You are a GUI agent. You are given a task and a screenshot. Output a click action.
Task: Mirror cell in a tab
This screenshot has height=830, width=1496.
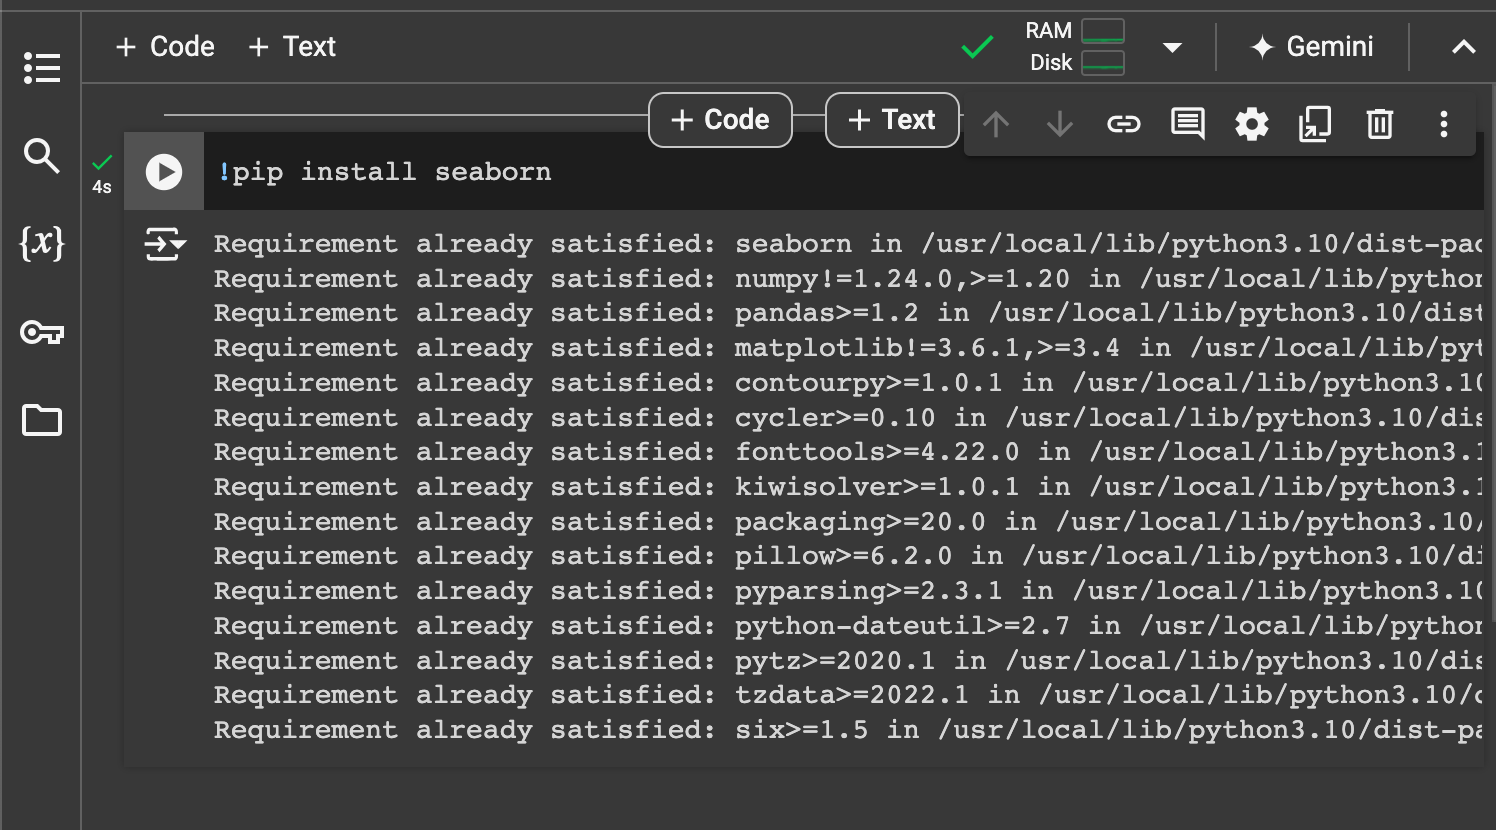click(1315, 124)
